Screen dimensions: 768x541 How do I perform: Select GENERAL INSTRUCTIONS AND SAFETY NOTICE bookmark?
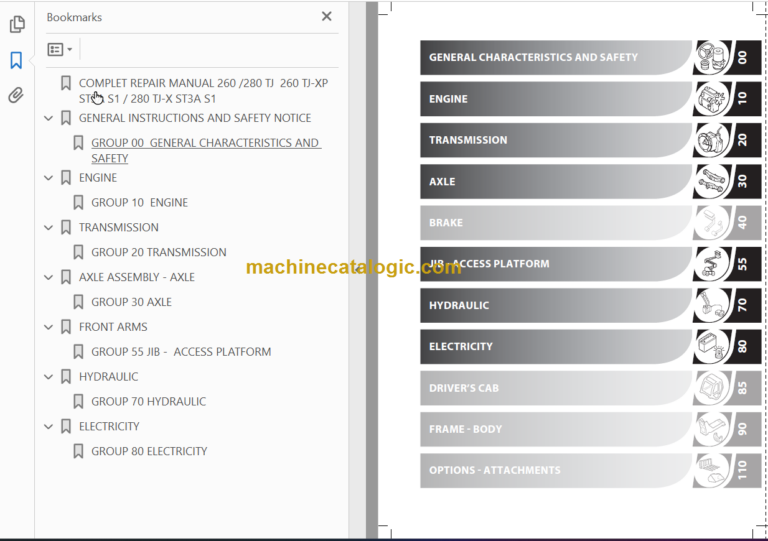coord(195,118)
